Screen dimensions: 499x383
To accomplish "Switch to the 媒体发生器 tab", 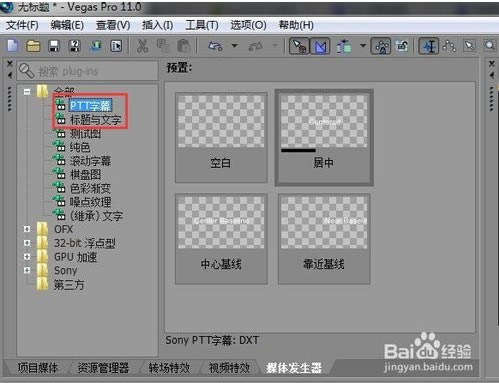I will coord(294,368).
